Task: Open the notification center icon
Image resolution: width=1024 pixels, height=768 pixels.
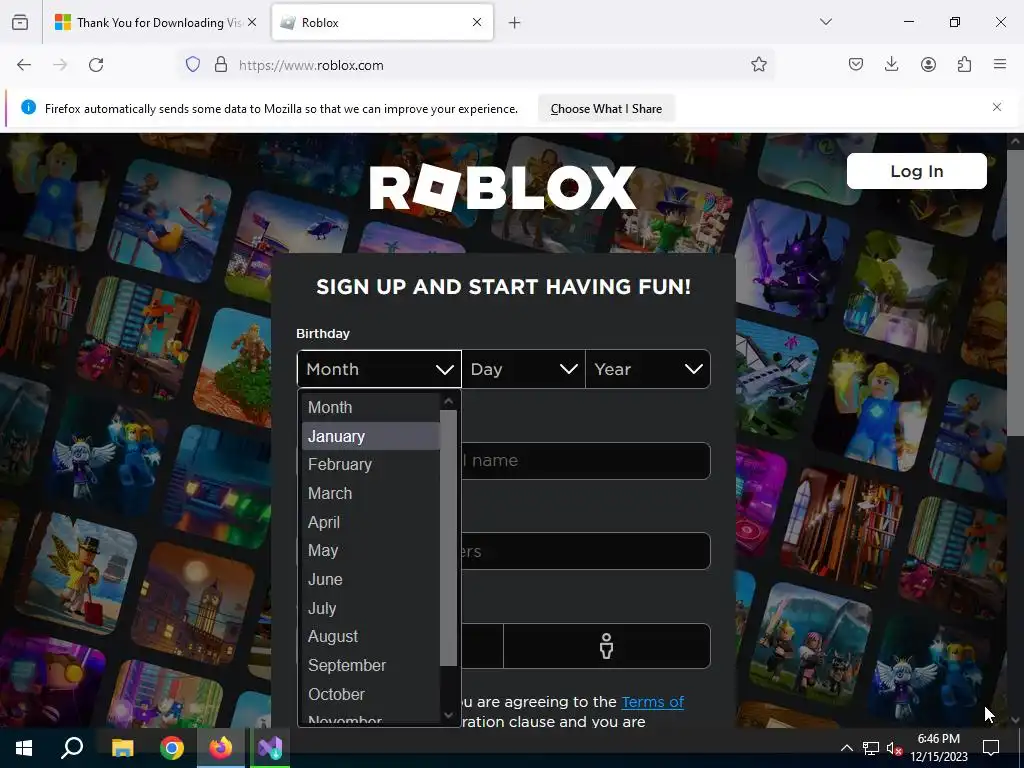Action: click(991, 748)
